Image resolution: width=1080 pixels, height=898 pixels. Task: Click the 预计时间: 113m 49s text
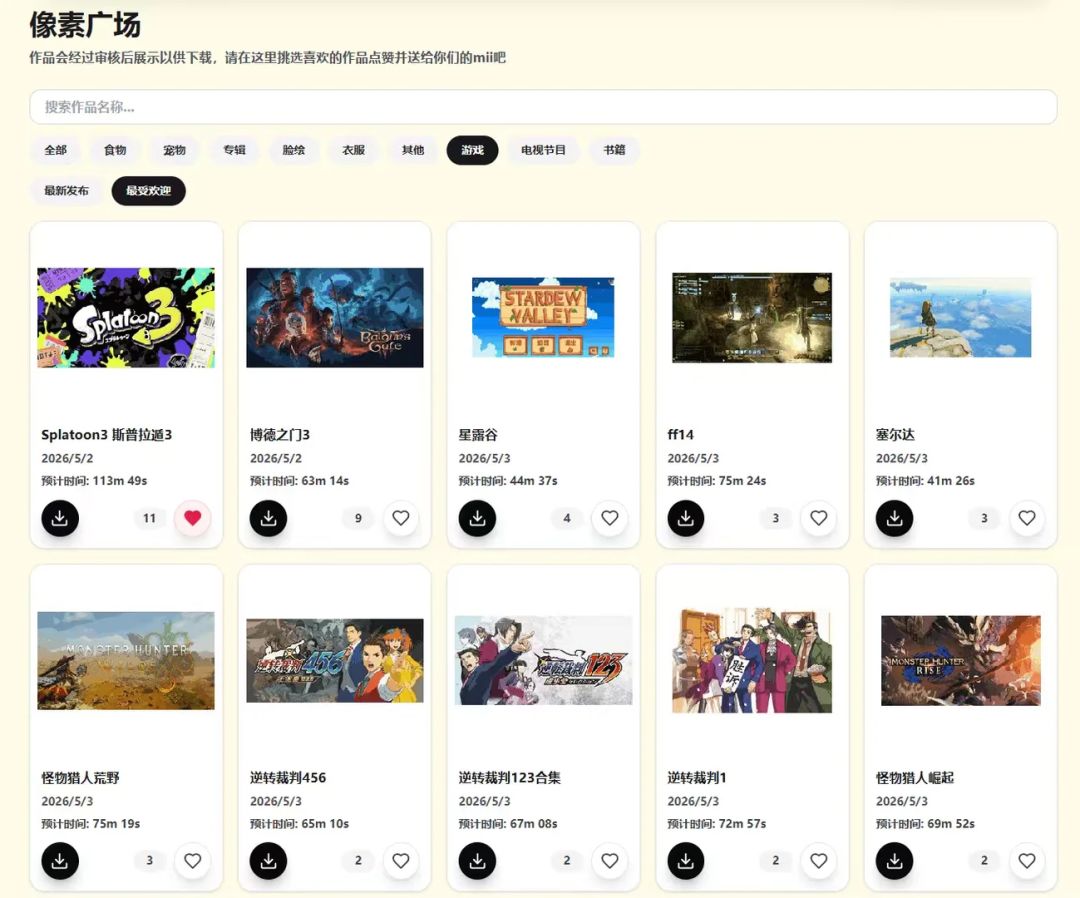tap(94, 481)
